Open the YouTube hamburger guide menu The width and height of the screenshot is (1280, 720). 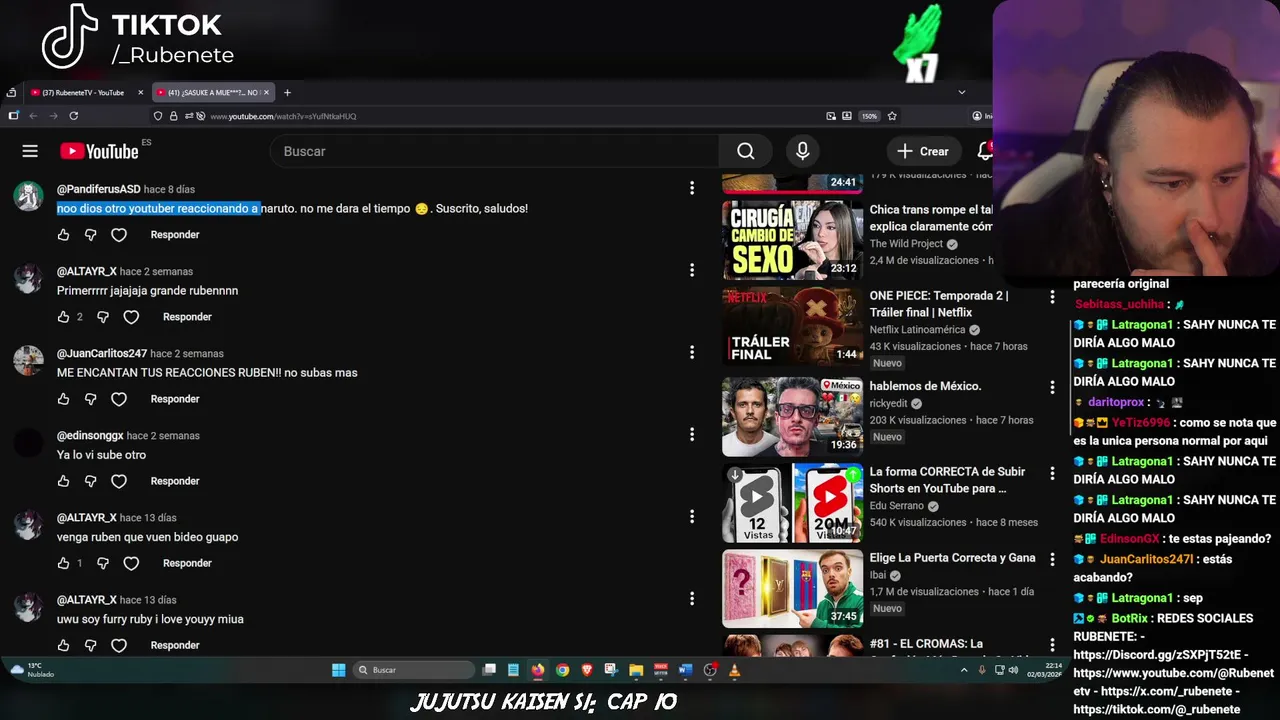pyautogui.click(x=30, y=151)
